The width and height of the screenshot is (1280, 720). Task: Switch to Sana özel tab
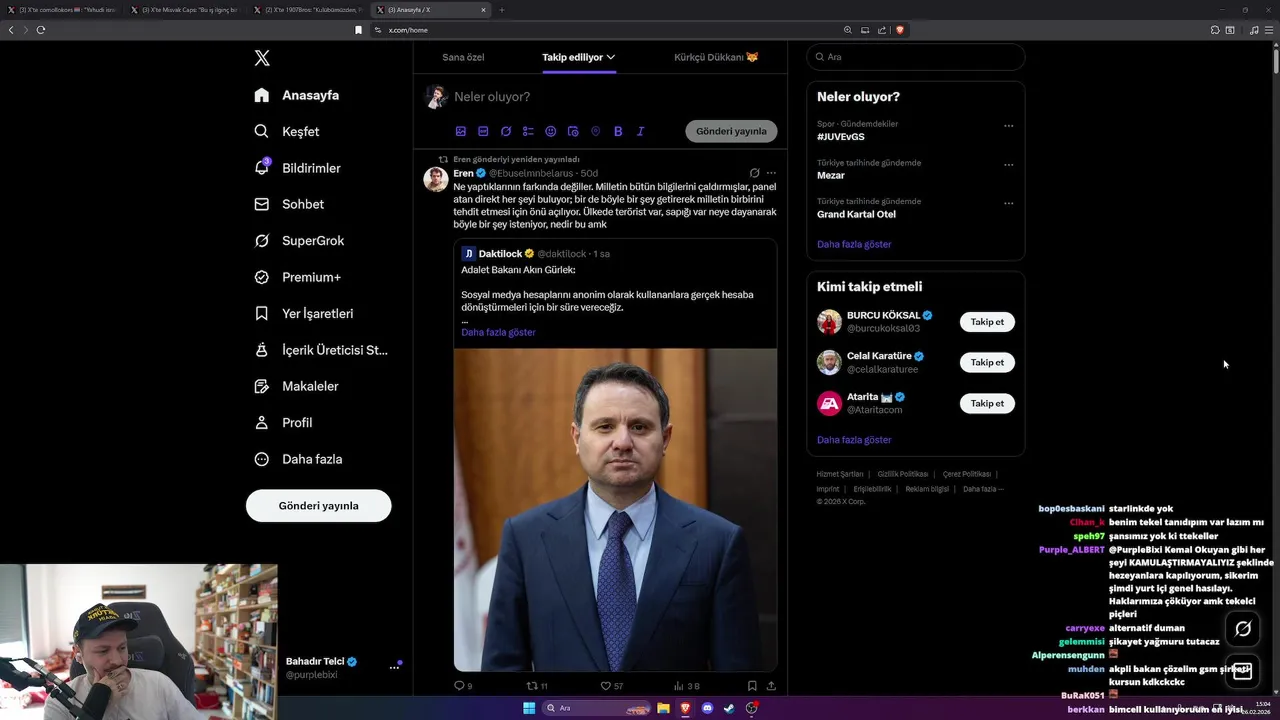coord(463,57)
